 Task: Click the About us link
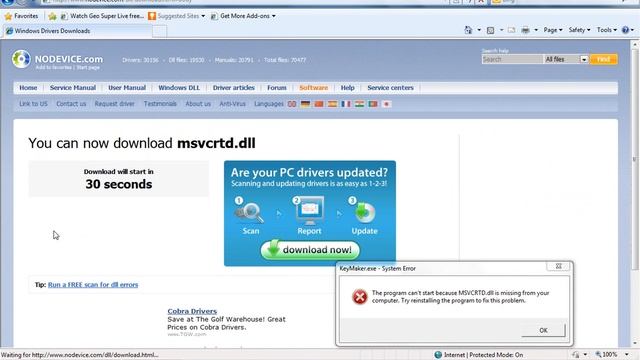click(x=198, y=104)
